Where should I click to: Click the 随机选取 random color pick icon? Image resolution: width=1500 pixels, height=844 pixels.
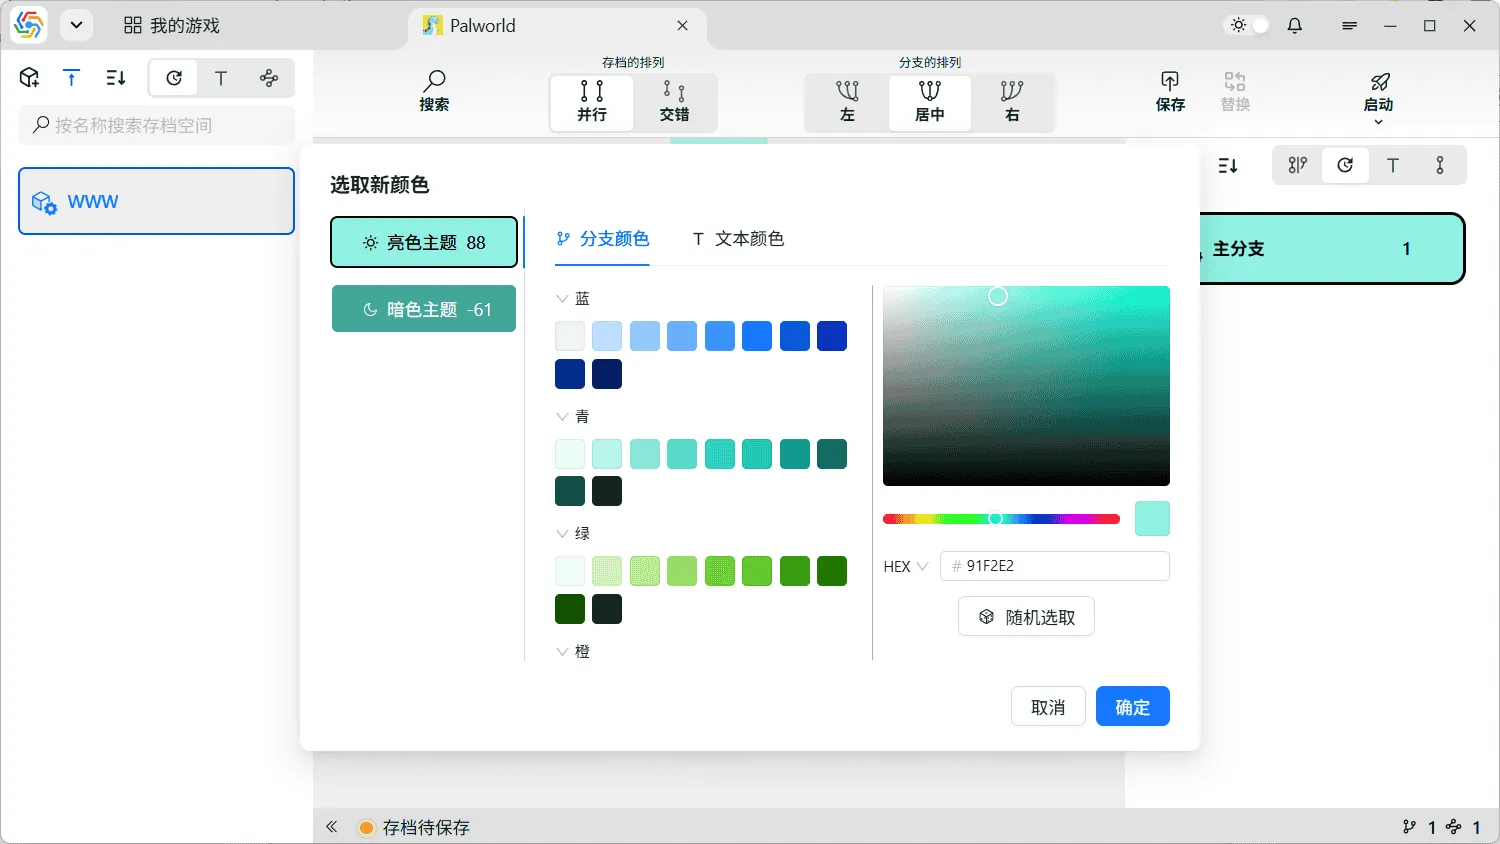click(1026, 616)
